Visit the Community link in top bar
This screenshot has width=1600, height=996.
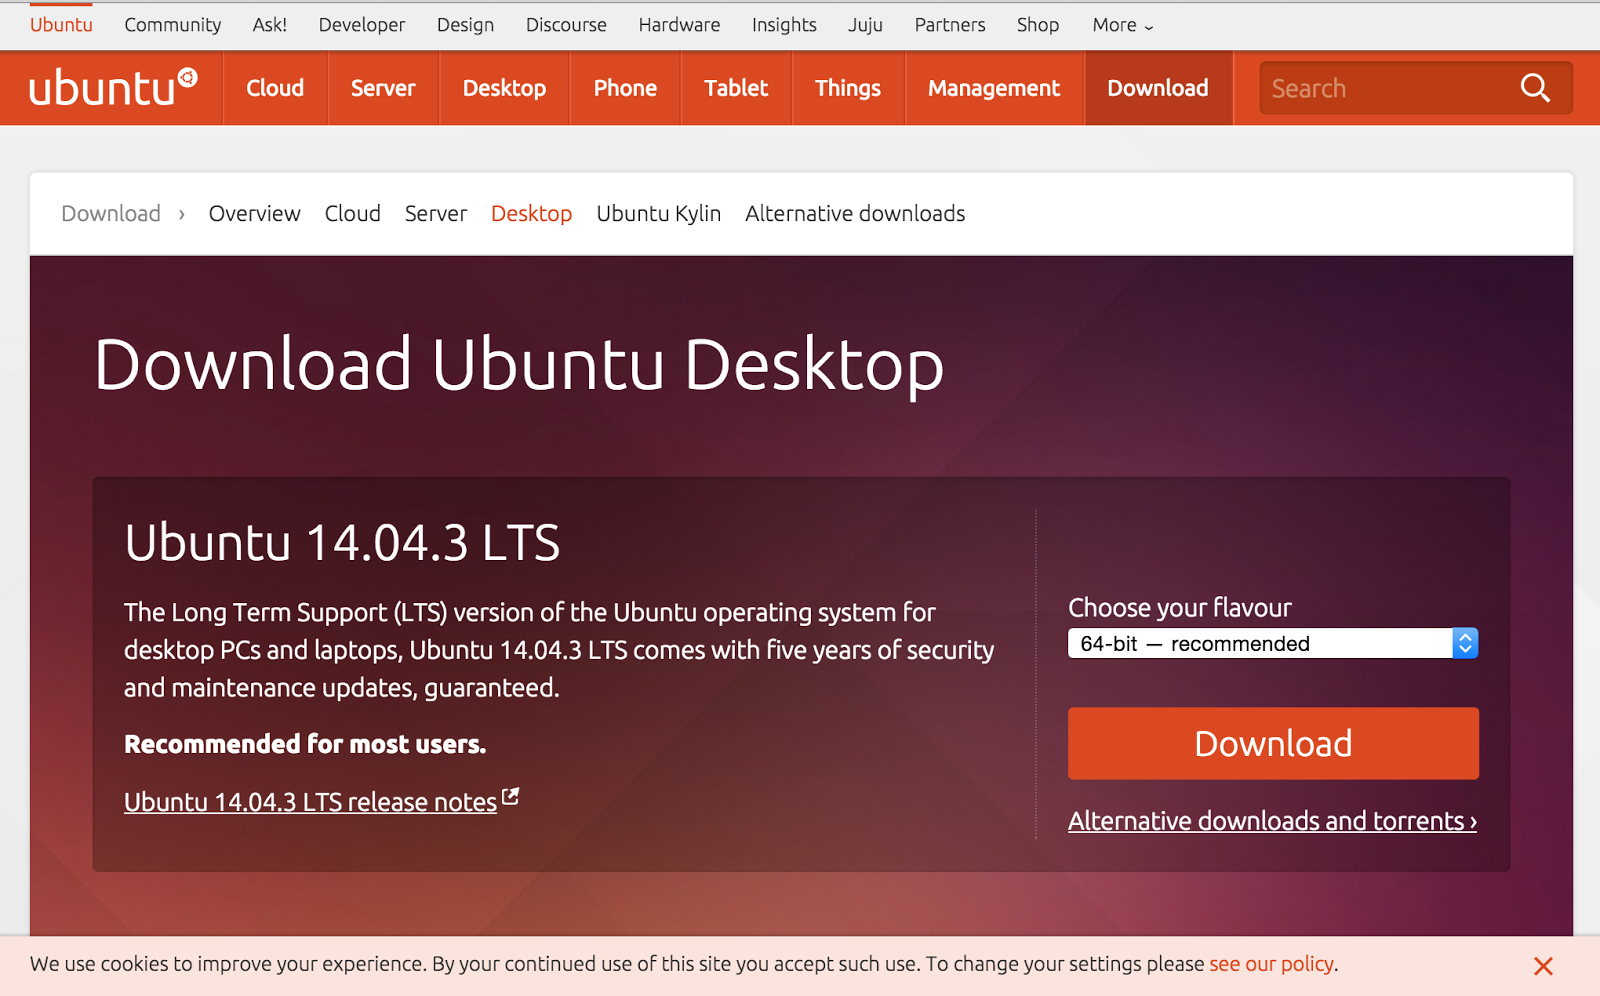[173, 25]
